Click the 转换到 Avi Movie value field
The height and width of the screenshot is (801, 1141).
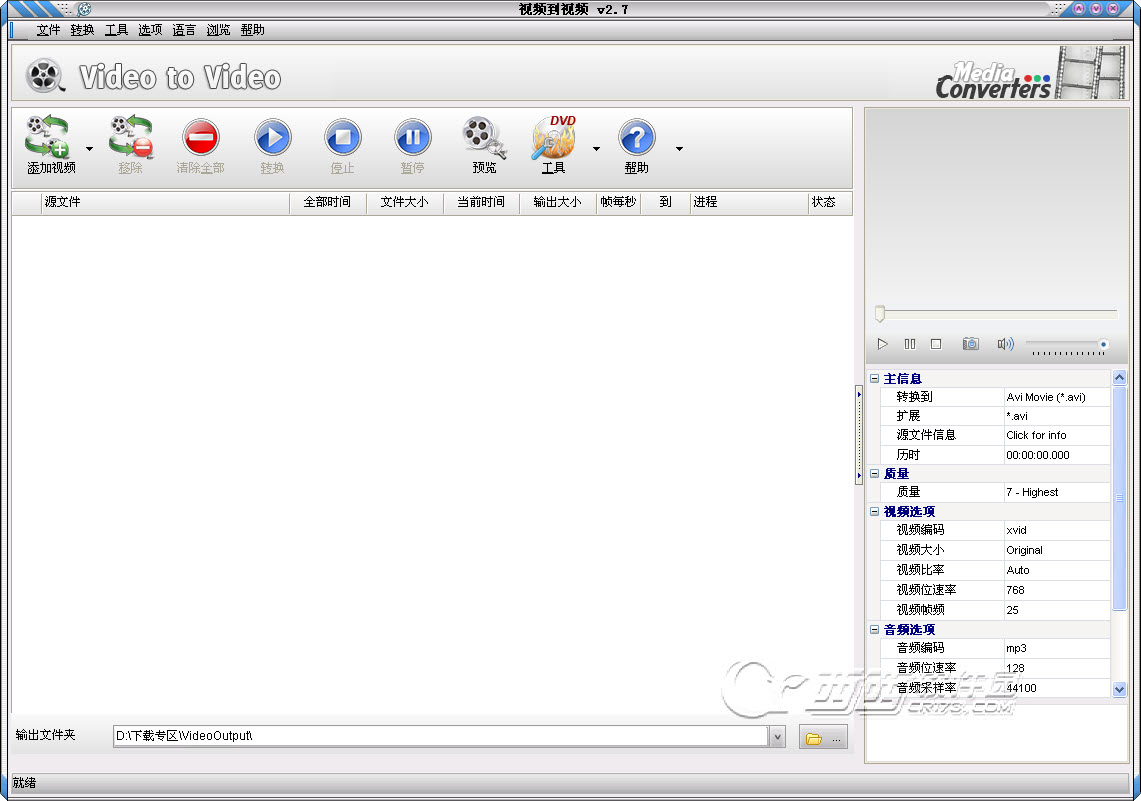point(1055,397)
